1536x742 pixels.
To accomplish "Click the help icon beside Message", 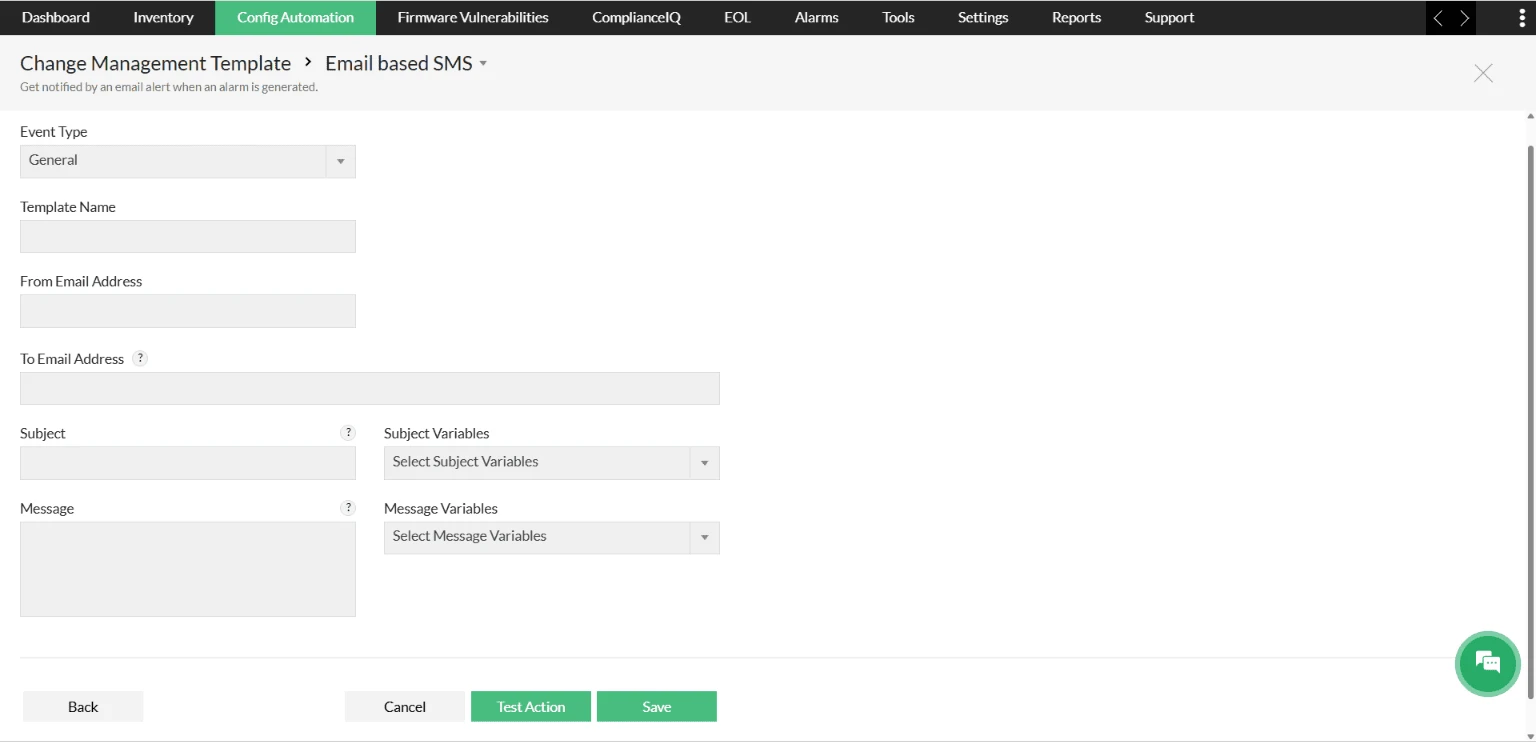I will point(348,508).
